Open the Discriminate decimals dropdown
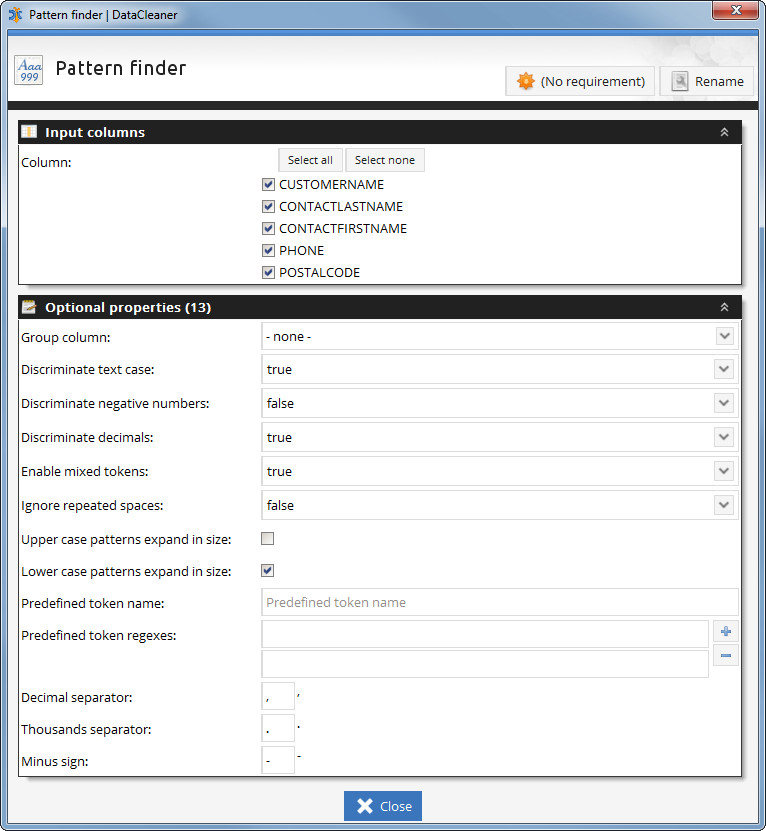The height and width of the screenshot is (831, 766). click(x=724, y=437)
